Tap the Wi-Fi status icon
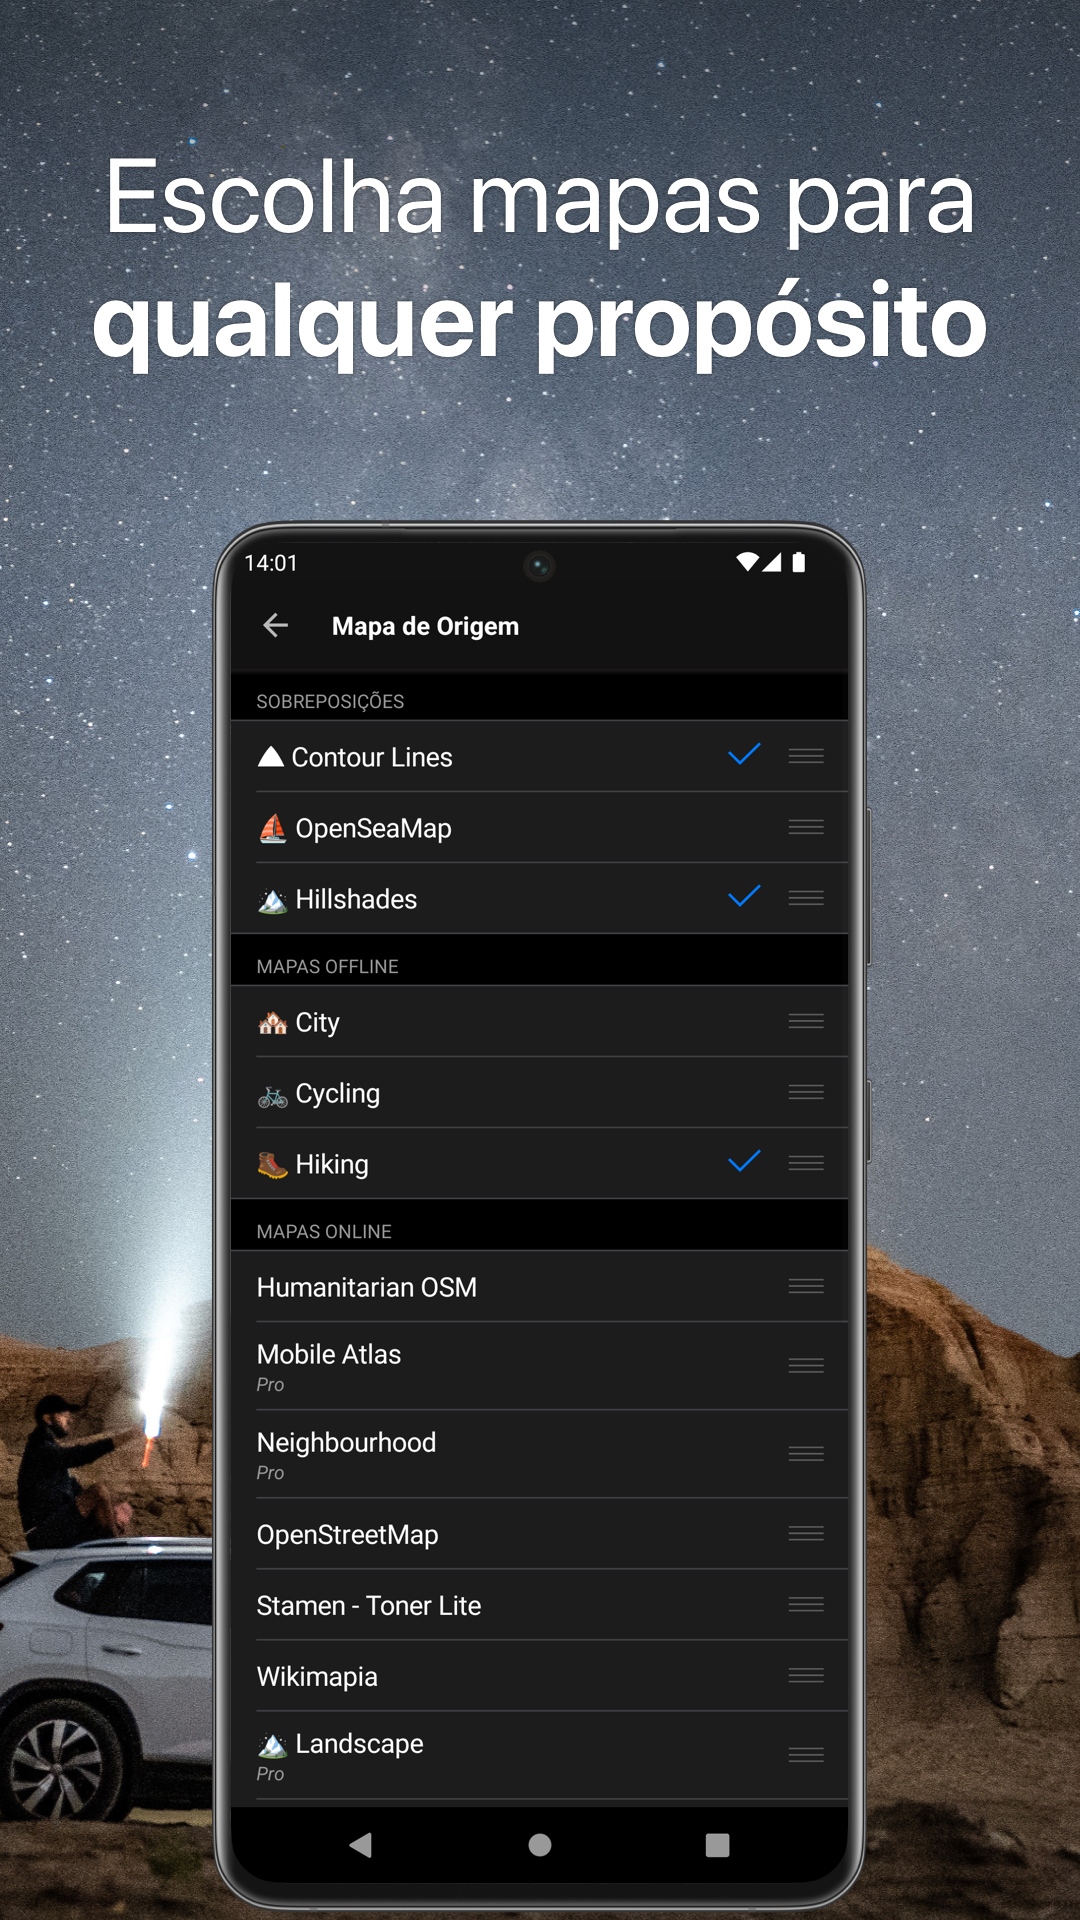 [747, 562]
